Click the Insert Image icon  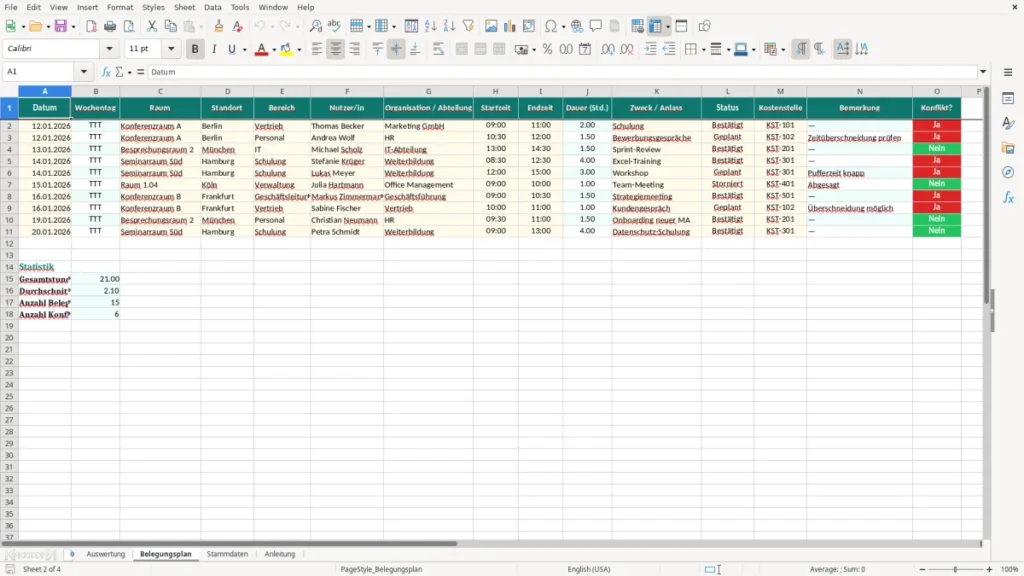491,26
